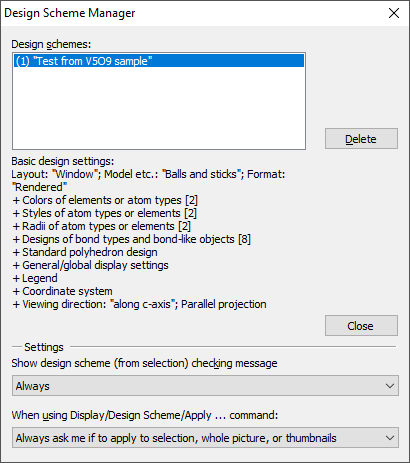Click the "Standard polyhedron design" line
The height and width of the screenshot is (463, 410).
point(85,252)
